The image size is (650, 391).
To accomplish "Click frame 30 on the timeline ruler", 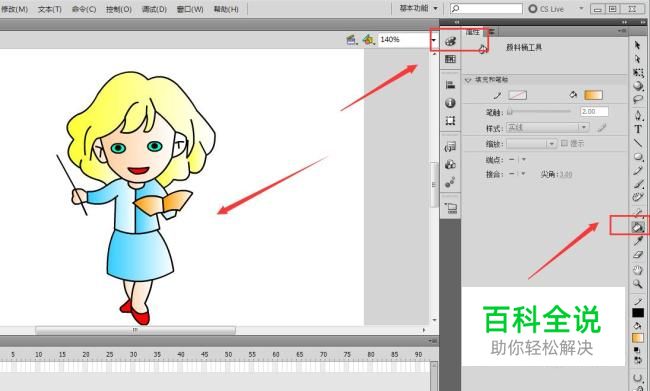I will pos(133,355).
